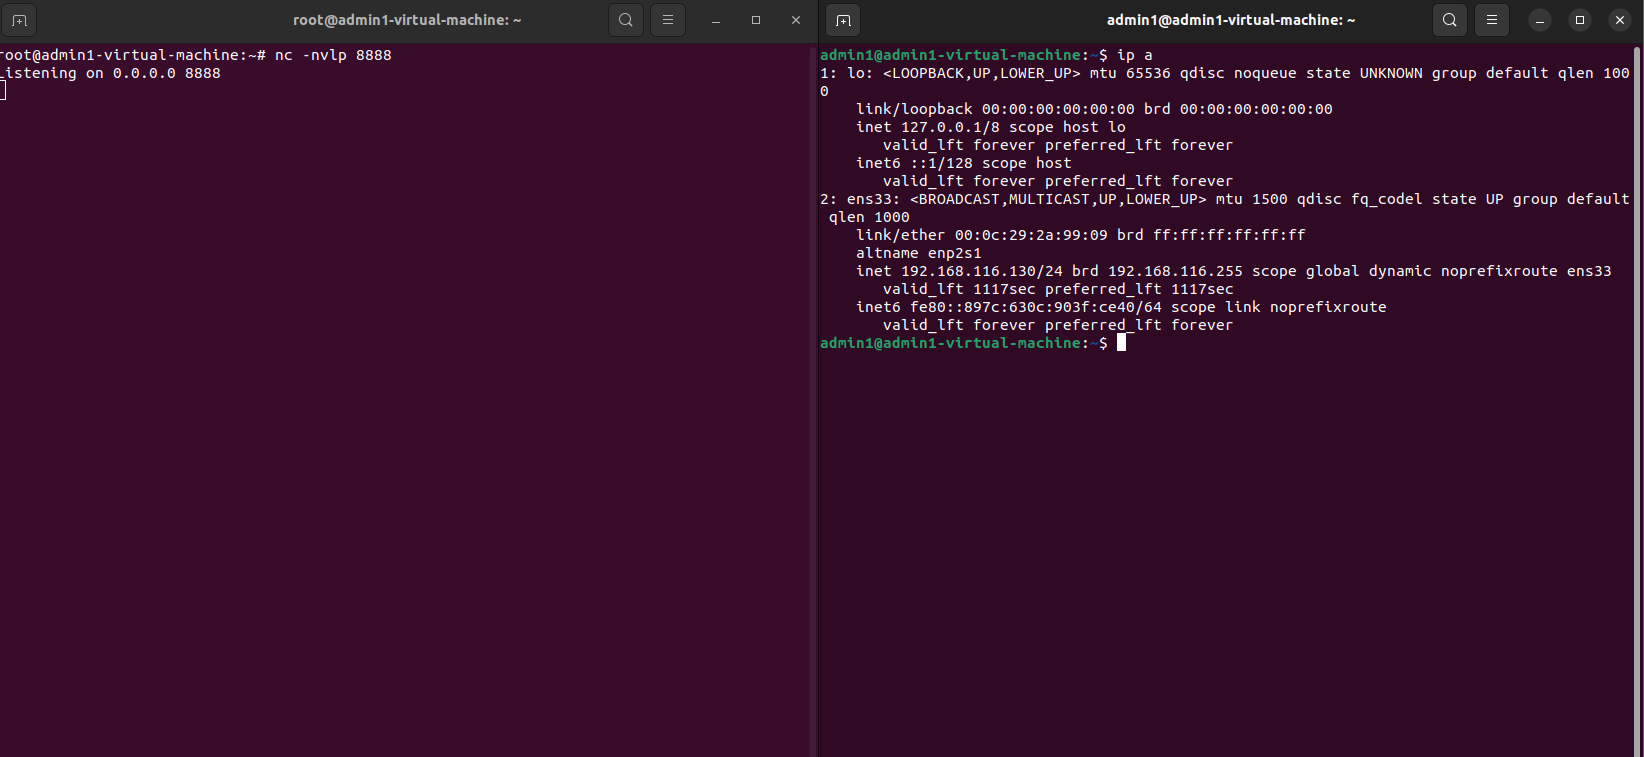Maximize the root terminal window

(756, 20)
